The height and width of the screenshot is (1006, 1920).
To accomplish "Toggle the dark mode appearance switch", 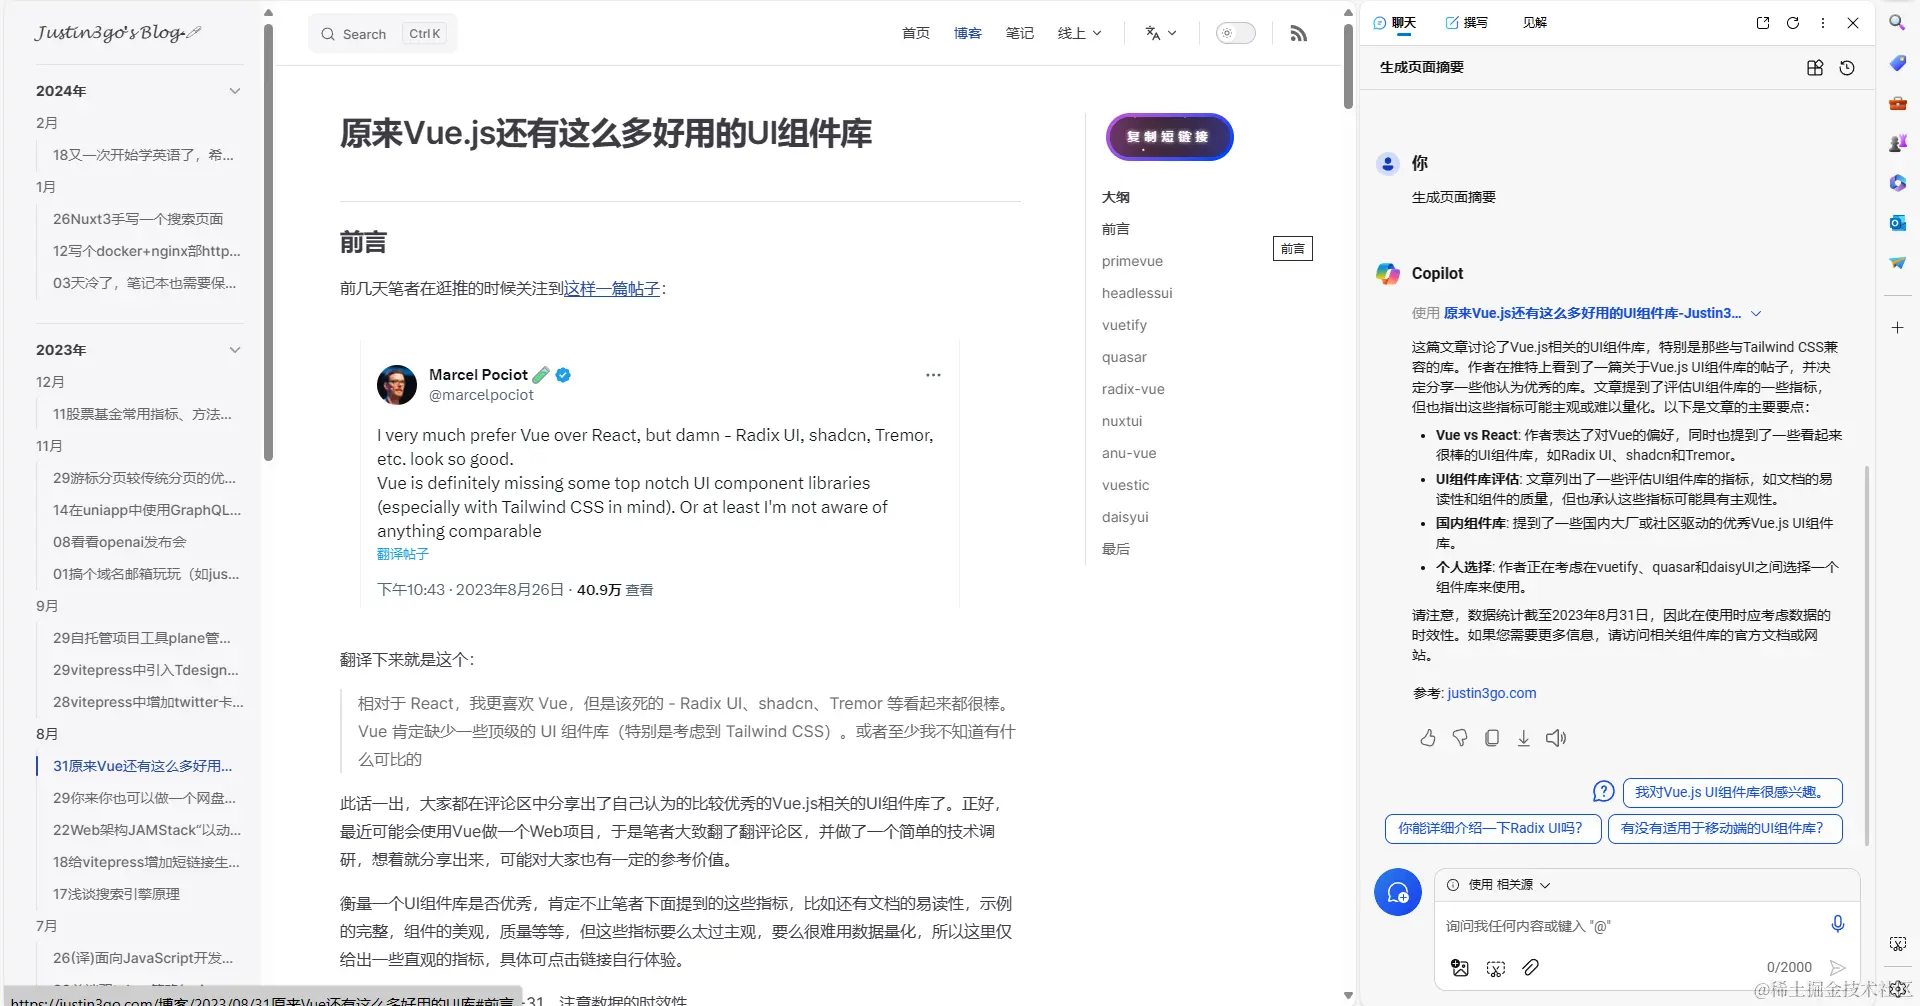I will [1235, 33].
